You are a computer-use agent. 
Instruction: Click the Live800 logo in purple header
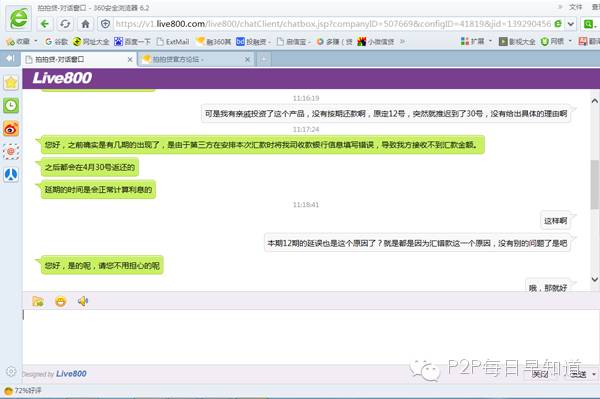coord(62,78)
